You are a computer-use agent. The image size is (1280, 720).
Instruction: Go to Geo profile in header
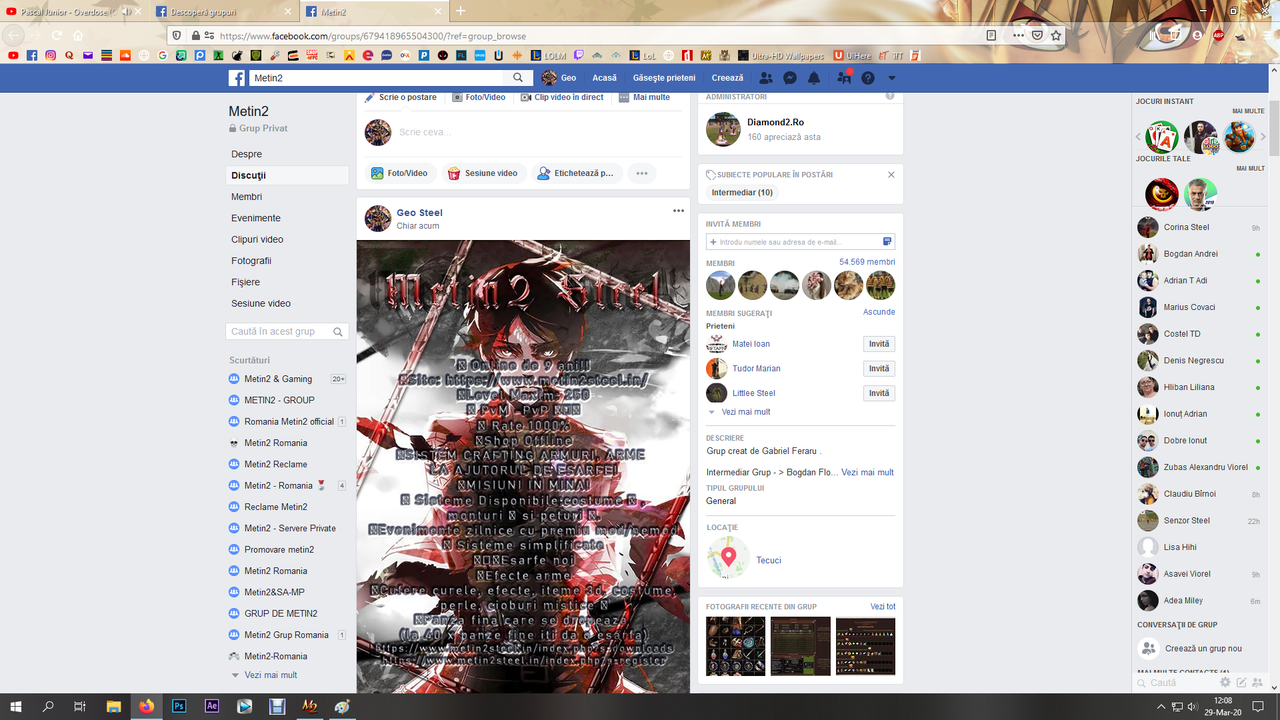[x=559, y=78]
